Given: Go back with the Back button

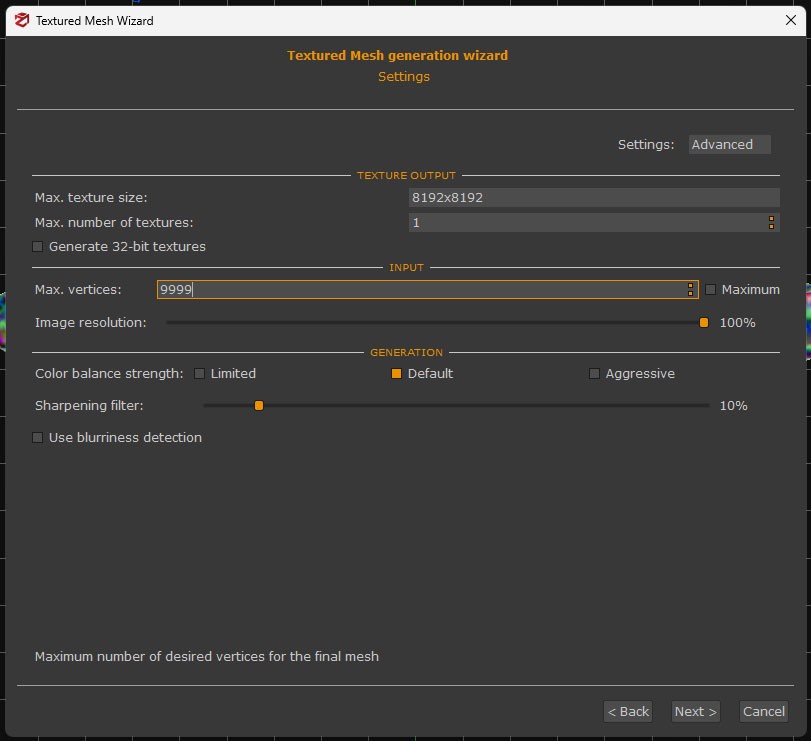Looking at the screenshot, I should (x=628, y=712).
